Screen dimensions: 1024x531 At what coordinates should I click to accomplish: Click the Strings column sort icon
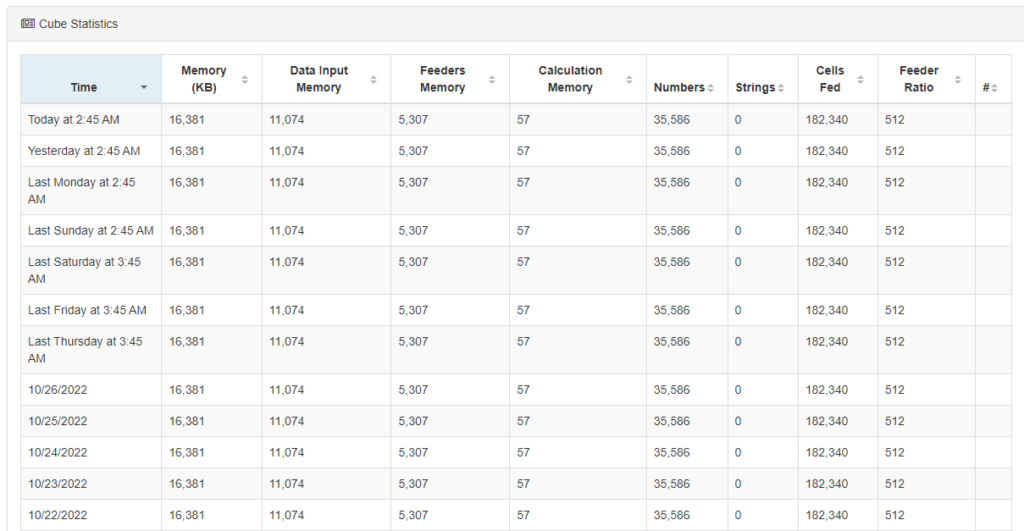[781, 88]
